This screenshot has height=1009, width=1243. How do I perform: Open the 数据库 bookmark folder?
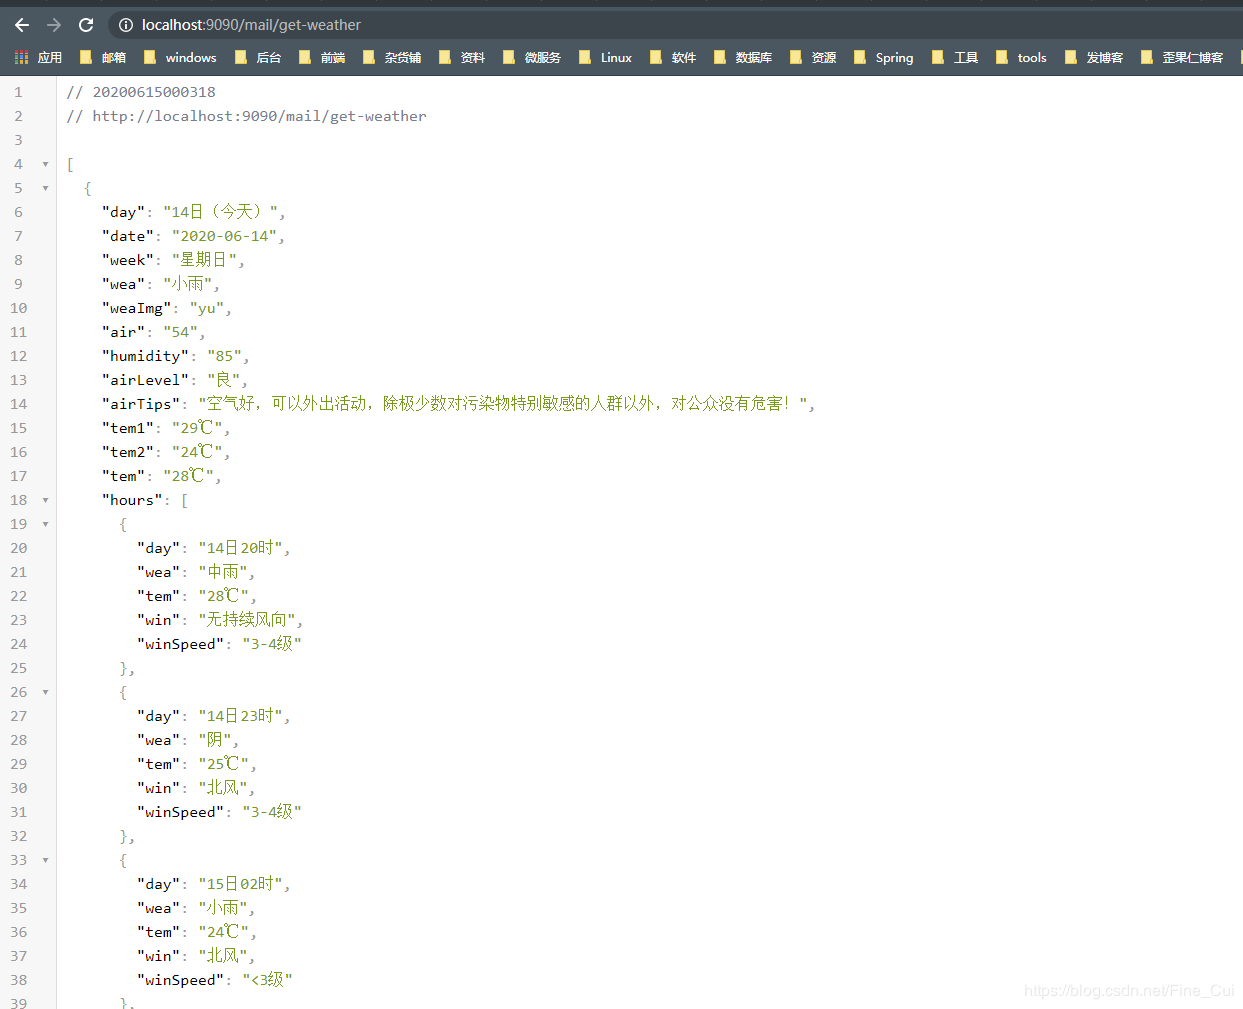click(x=743, y=58)
